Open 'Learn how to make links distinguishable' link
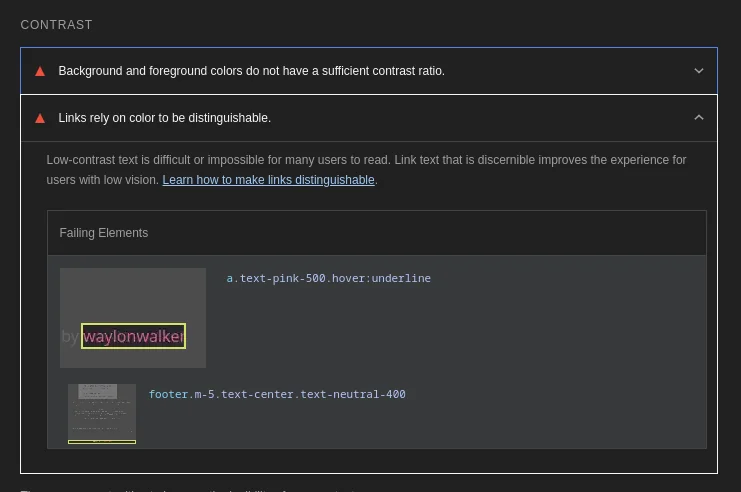Image resolution: width=741 pixels, height=492 pixels. (x=268, y=180)
